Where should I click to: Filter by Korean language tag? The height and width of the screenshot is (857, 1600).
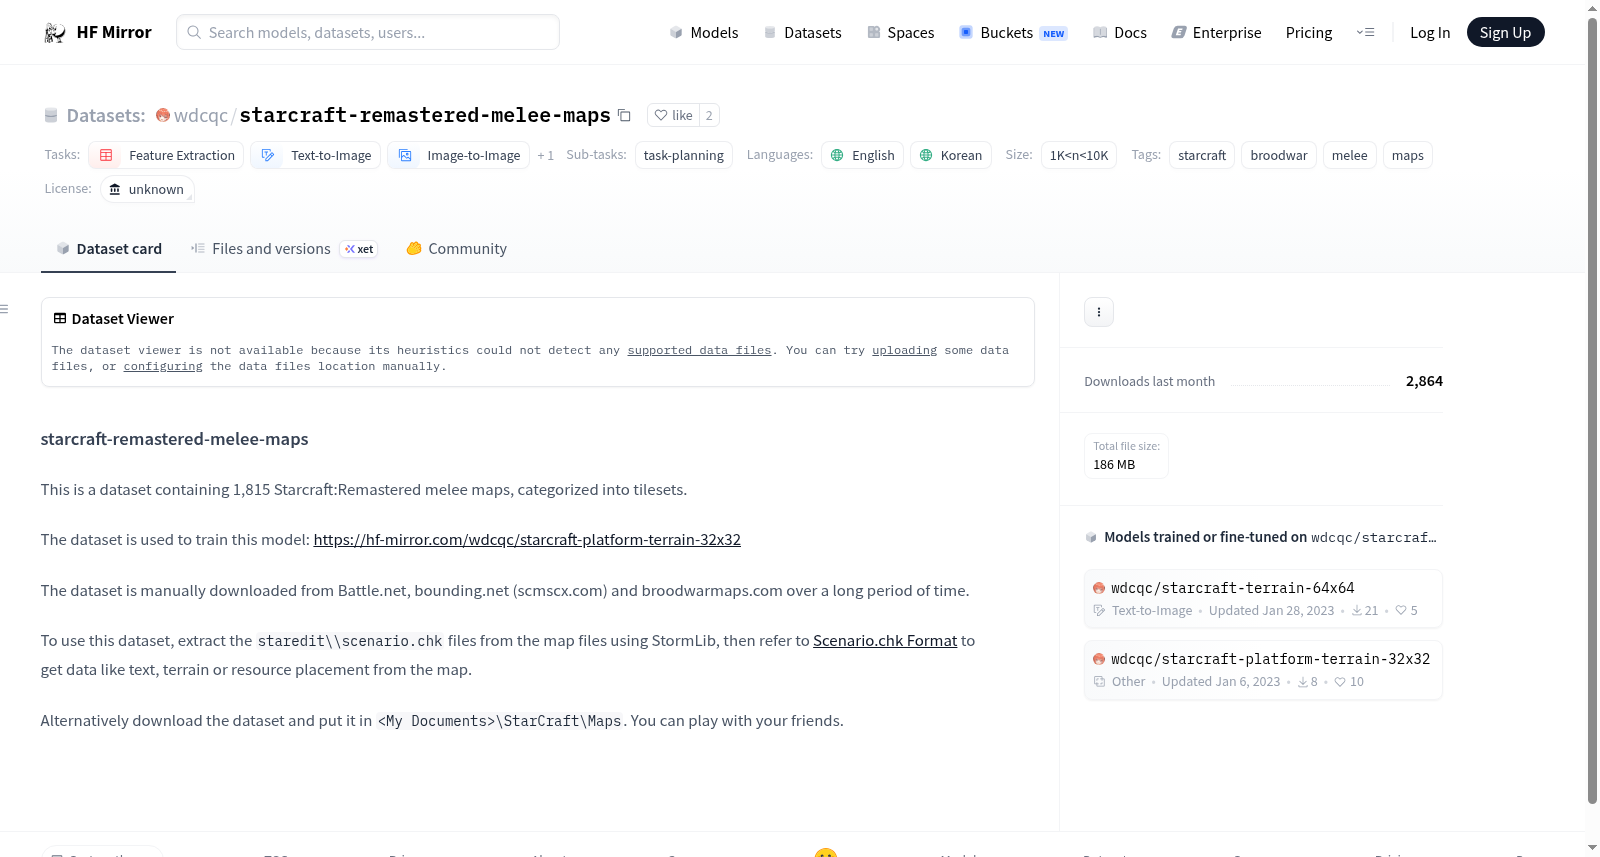click(951, 155)
